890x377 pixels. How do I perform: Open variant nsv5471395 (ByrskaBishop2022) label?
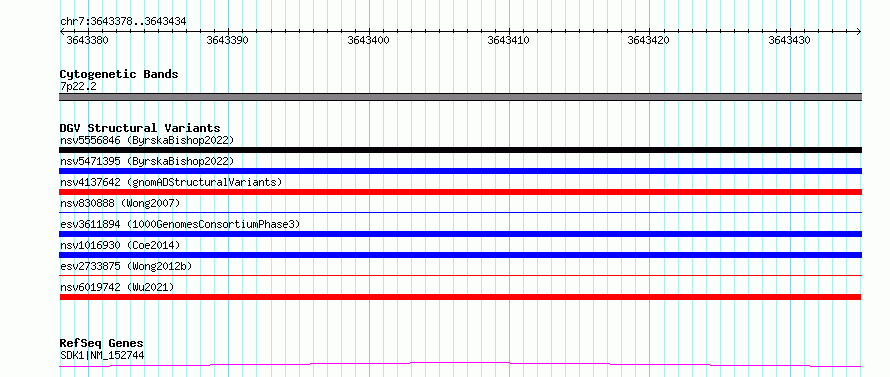147,161
